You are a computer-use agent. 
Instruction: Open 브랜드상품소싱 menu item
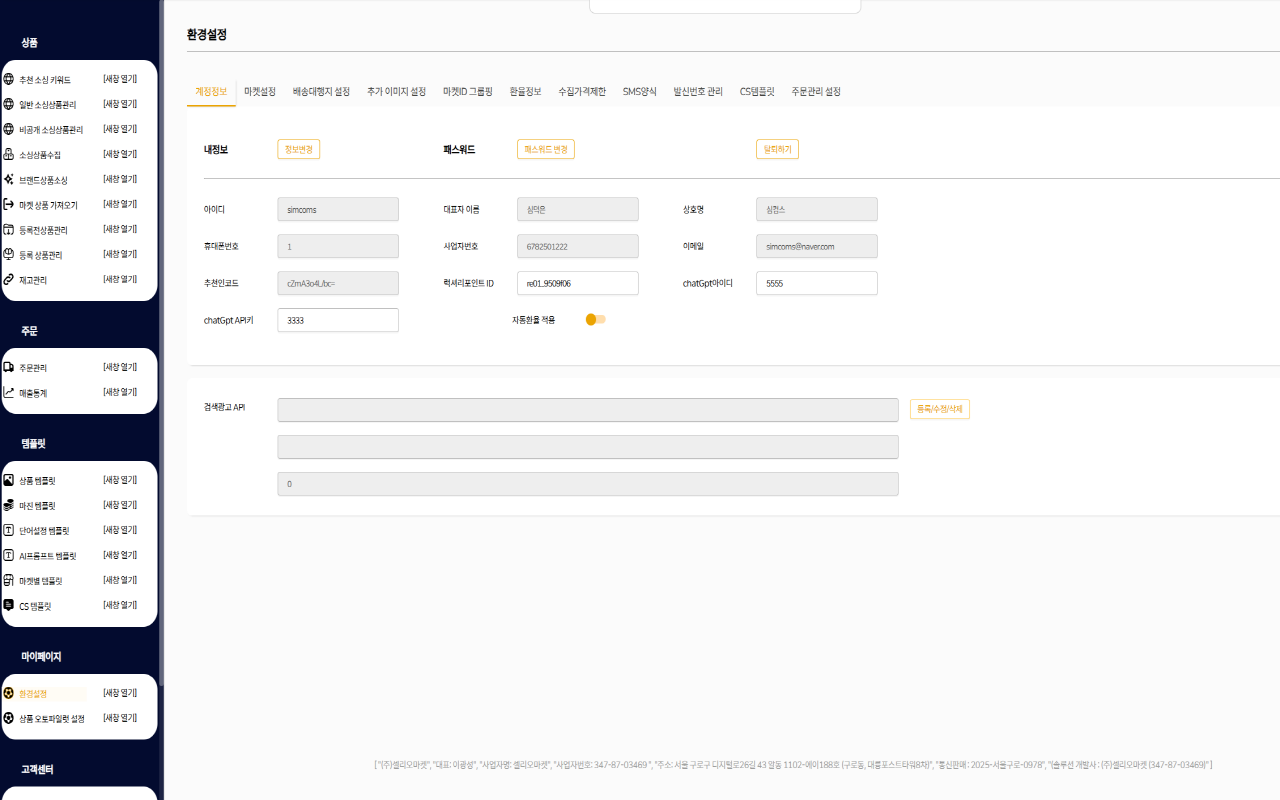pos(44,180)
